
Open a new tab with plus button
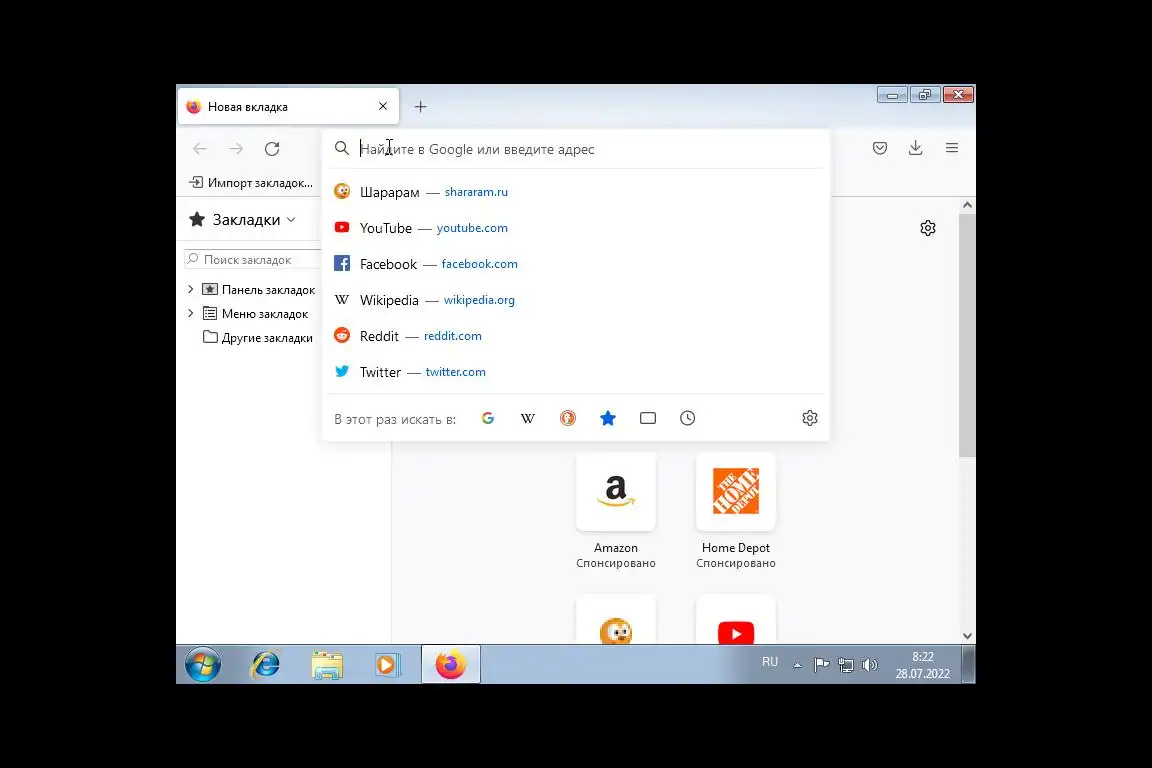(420, 107)
